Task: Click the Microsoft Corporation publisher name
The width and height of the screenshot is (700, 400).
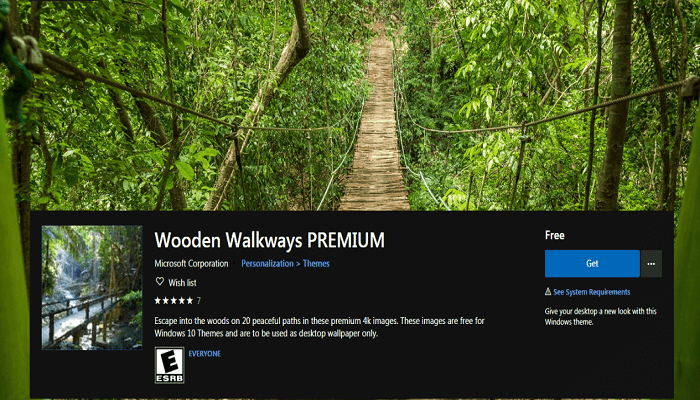Action: 191,263
